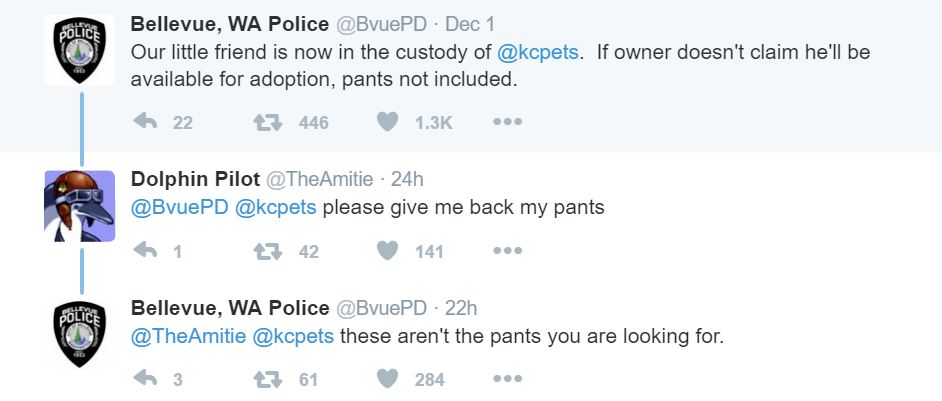Open more options on the 22h tweet
The image size is (942, 401).
coord(507,379)
